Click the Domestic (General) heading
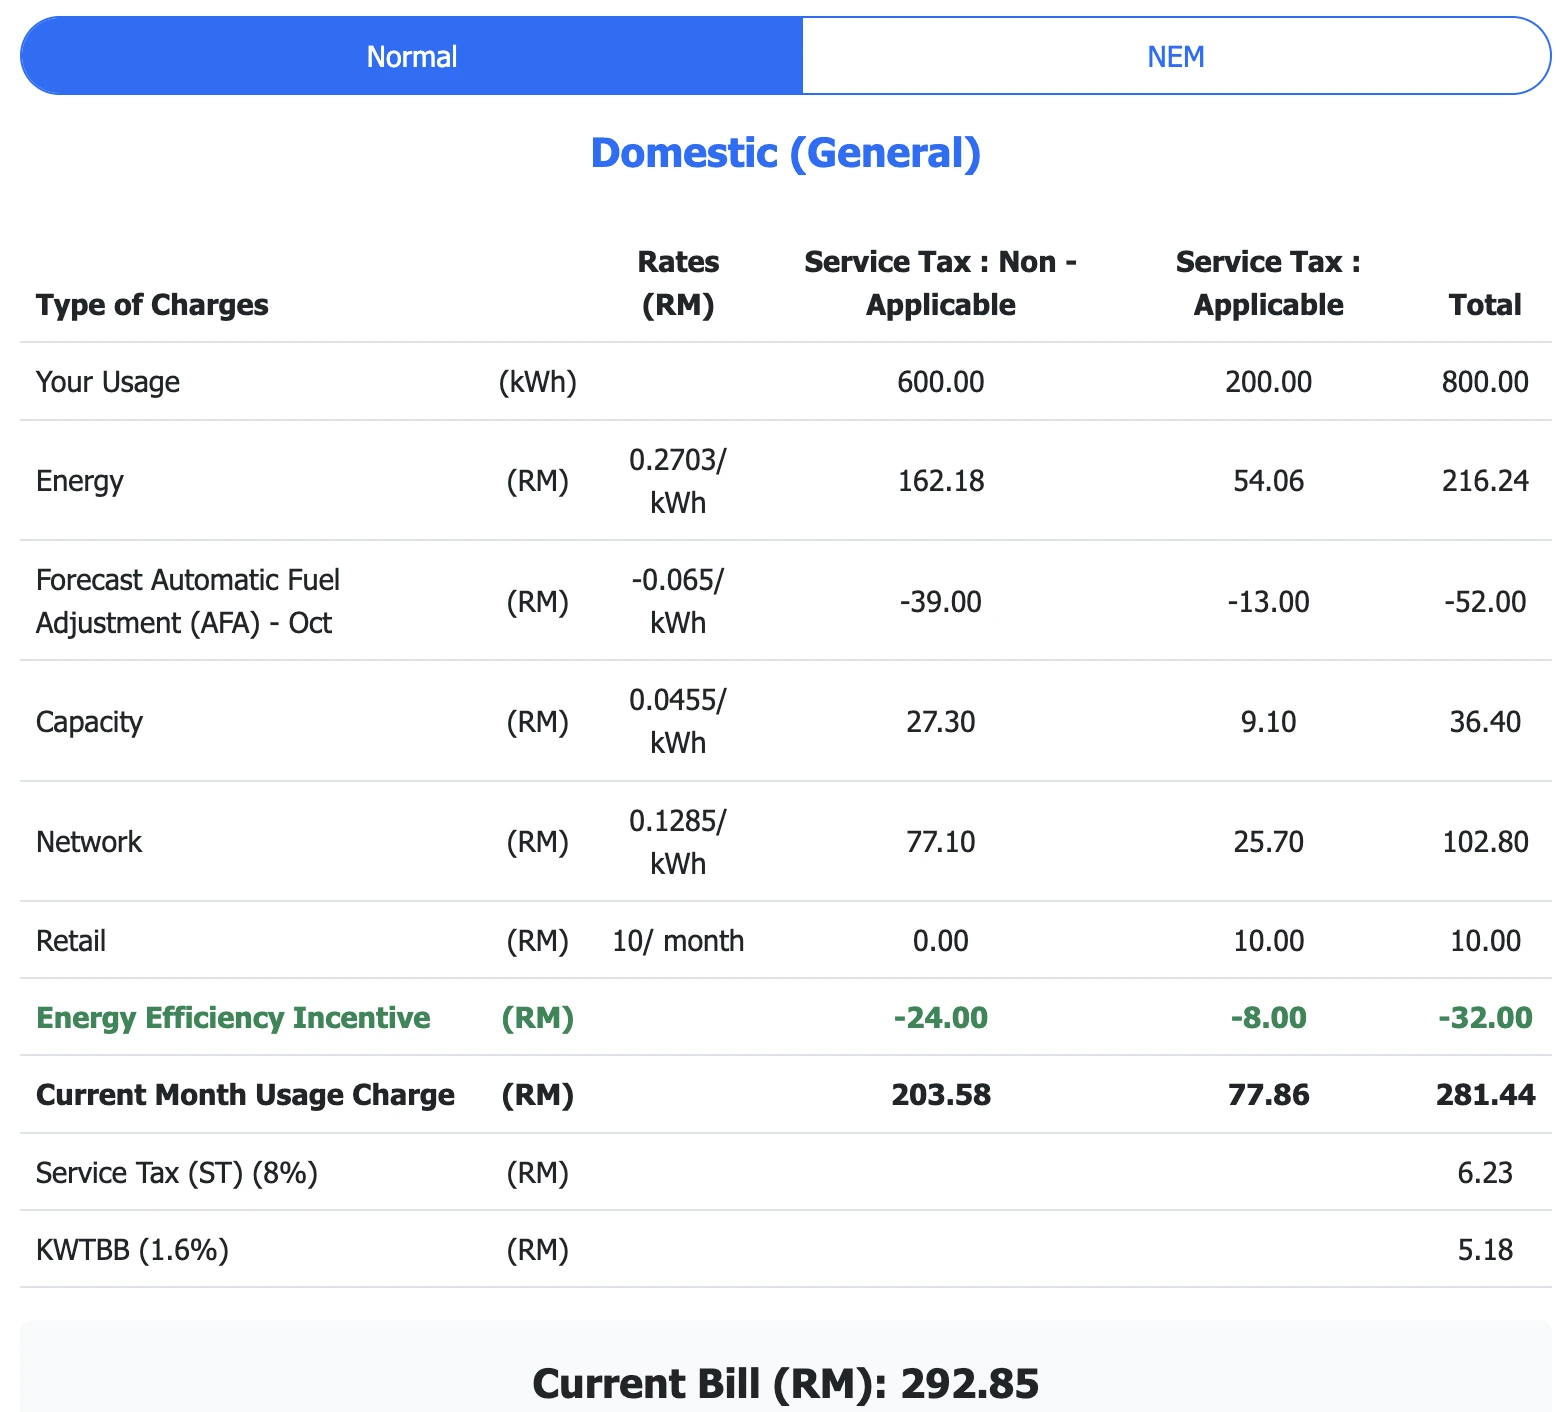Viewport: 1560px width, 1412px height. (x=785, y=152)
